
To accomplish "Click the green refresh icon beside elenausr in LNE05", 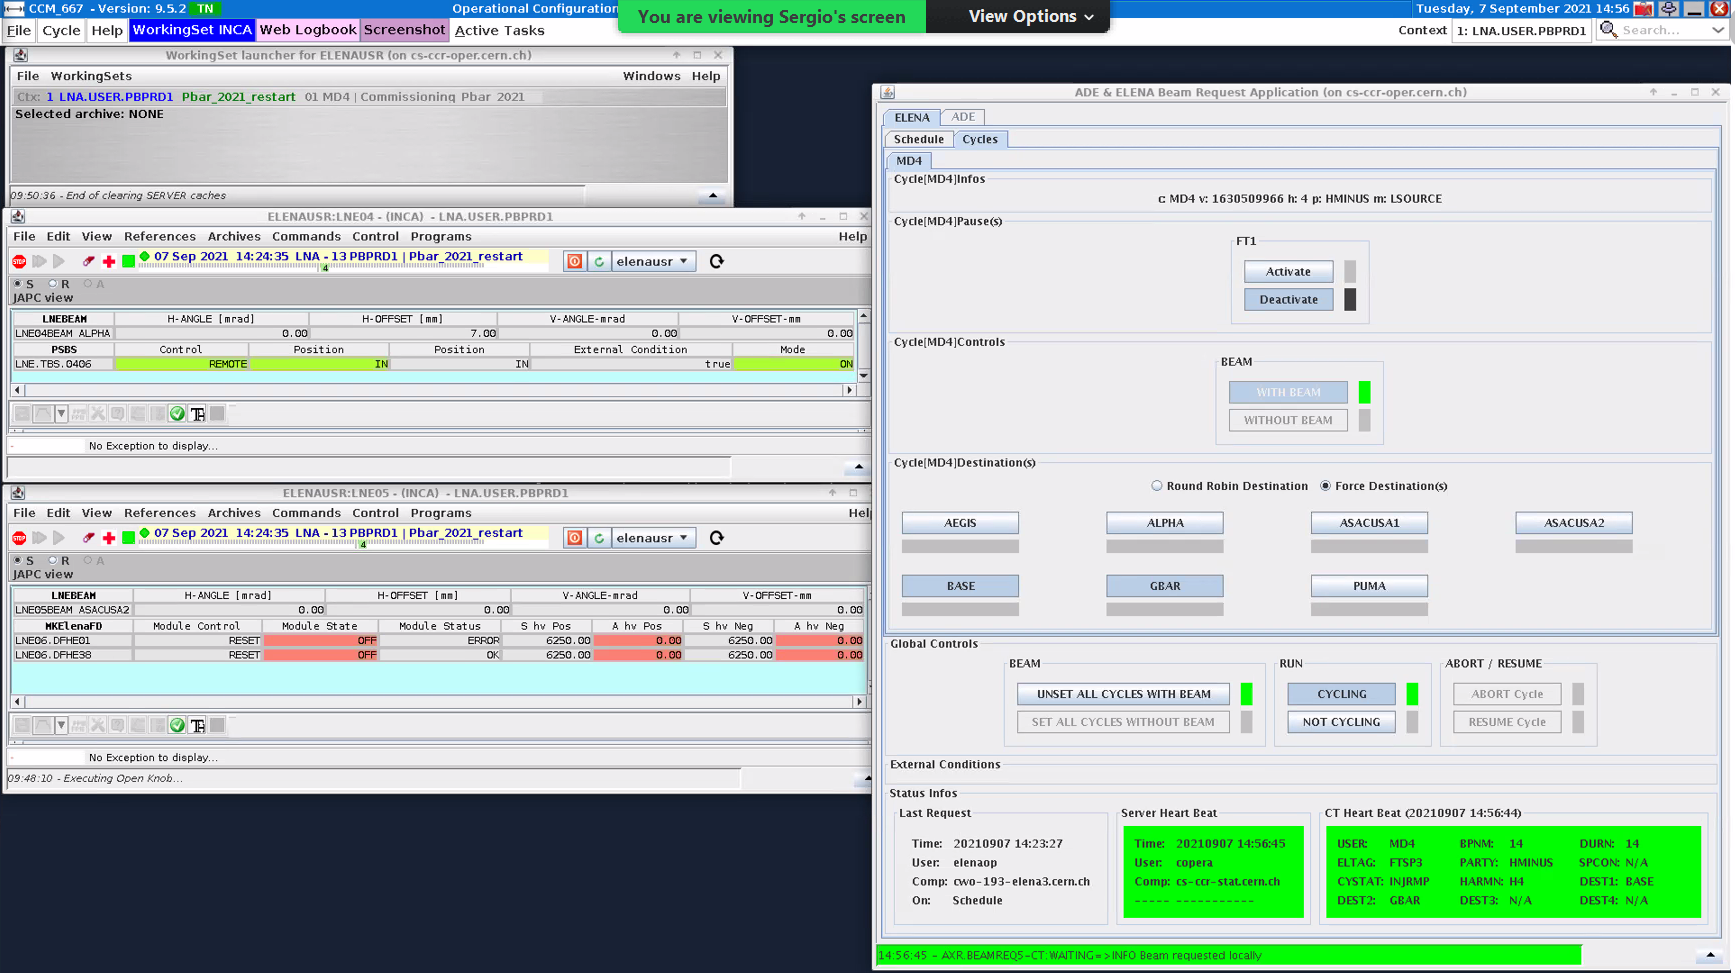I will coord(599,538).
